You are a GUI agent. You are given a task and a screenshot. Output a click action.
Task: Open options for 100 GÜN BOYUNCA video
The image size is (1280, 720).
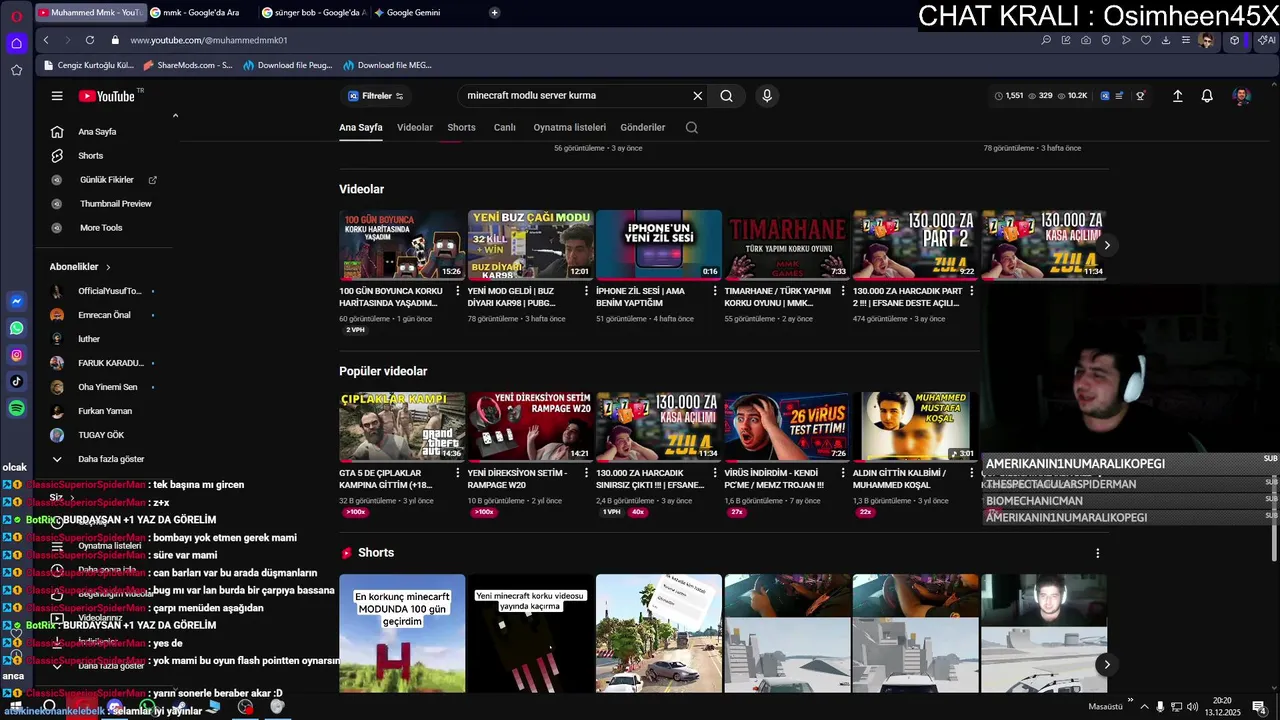(458, 291)
